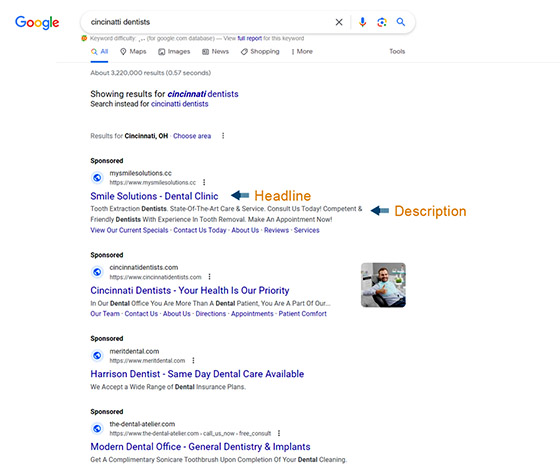The width and height of the screenshot is (560, 470).
Task: Click Cincinnati Dentists 'About Us' sitelink
Action: tap(177, 314)
